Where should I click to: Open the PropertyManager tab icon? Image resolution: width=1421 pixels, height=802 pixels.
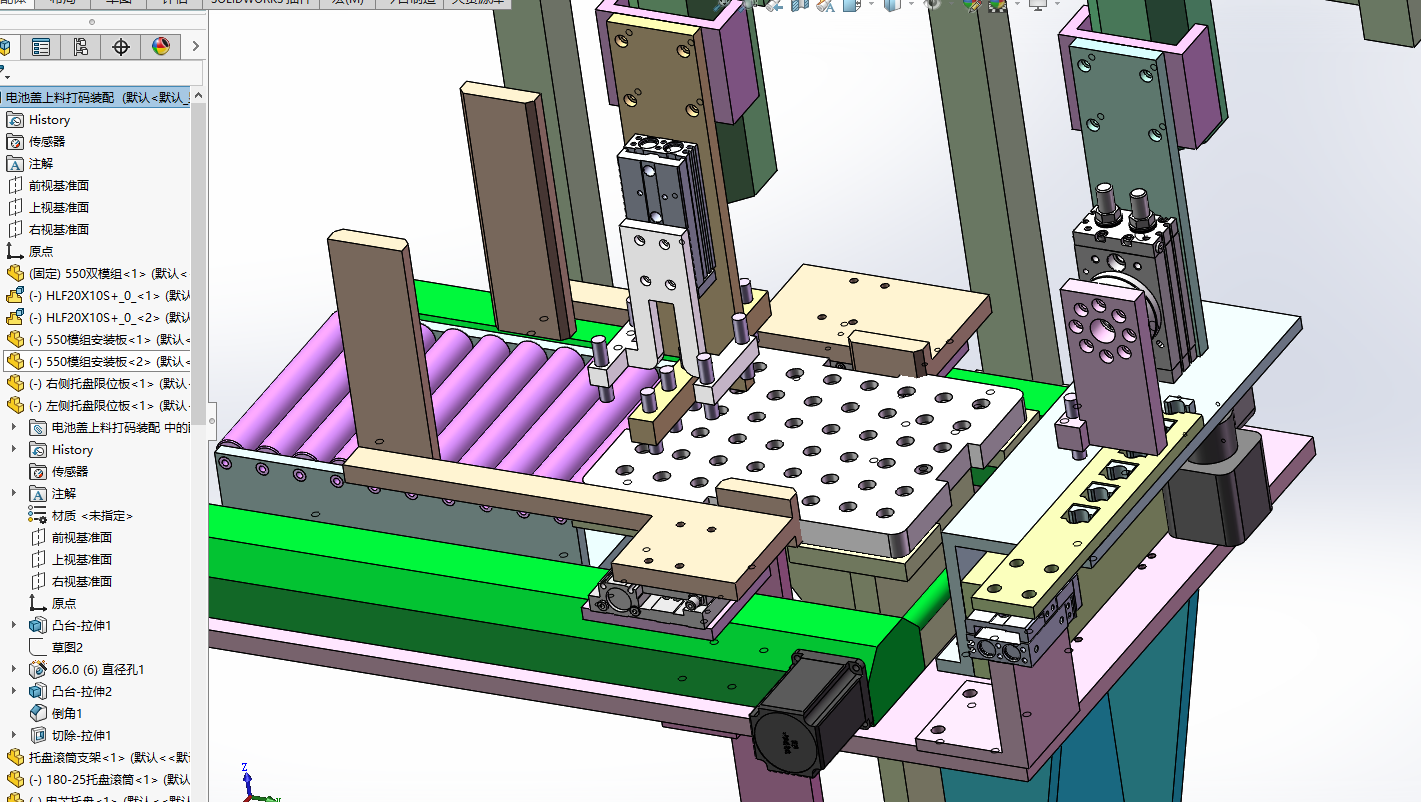coord(41,47)
